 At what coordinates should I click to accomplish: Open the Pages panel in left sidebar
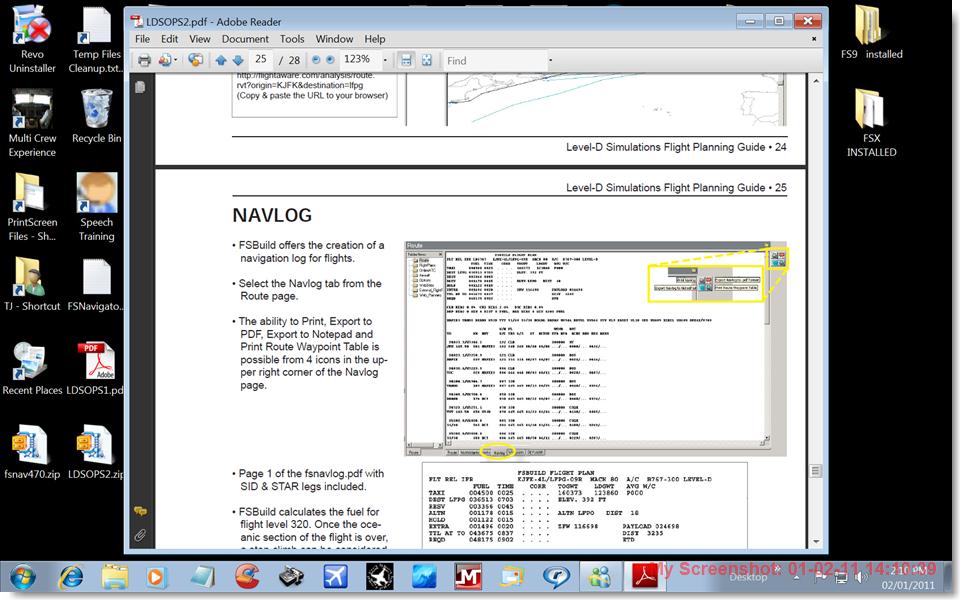click(x=140, y=87)
